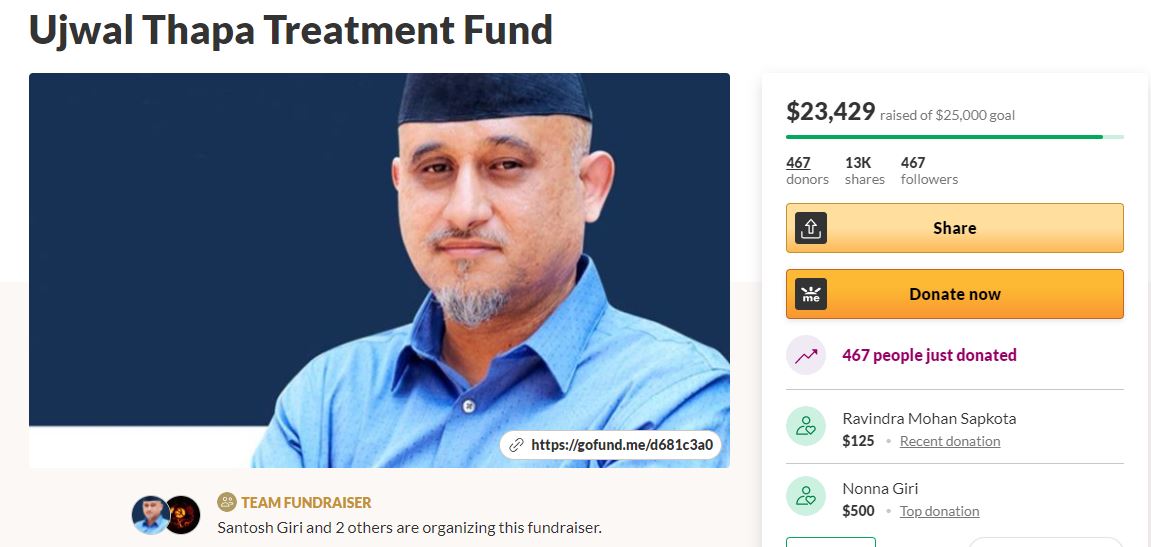Screen dimensions: 1151x547
Task: Click the Donate now button
Action: pyautogui.click(x=954, y=294)
